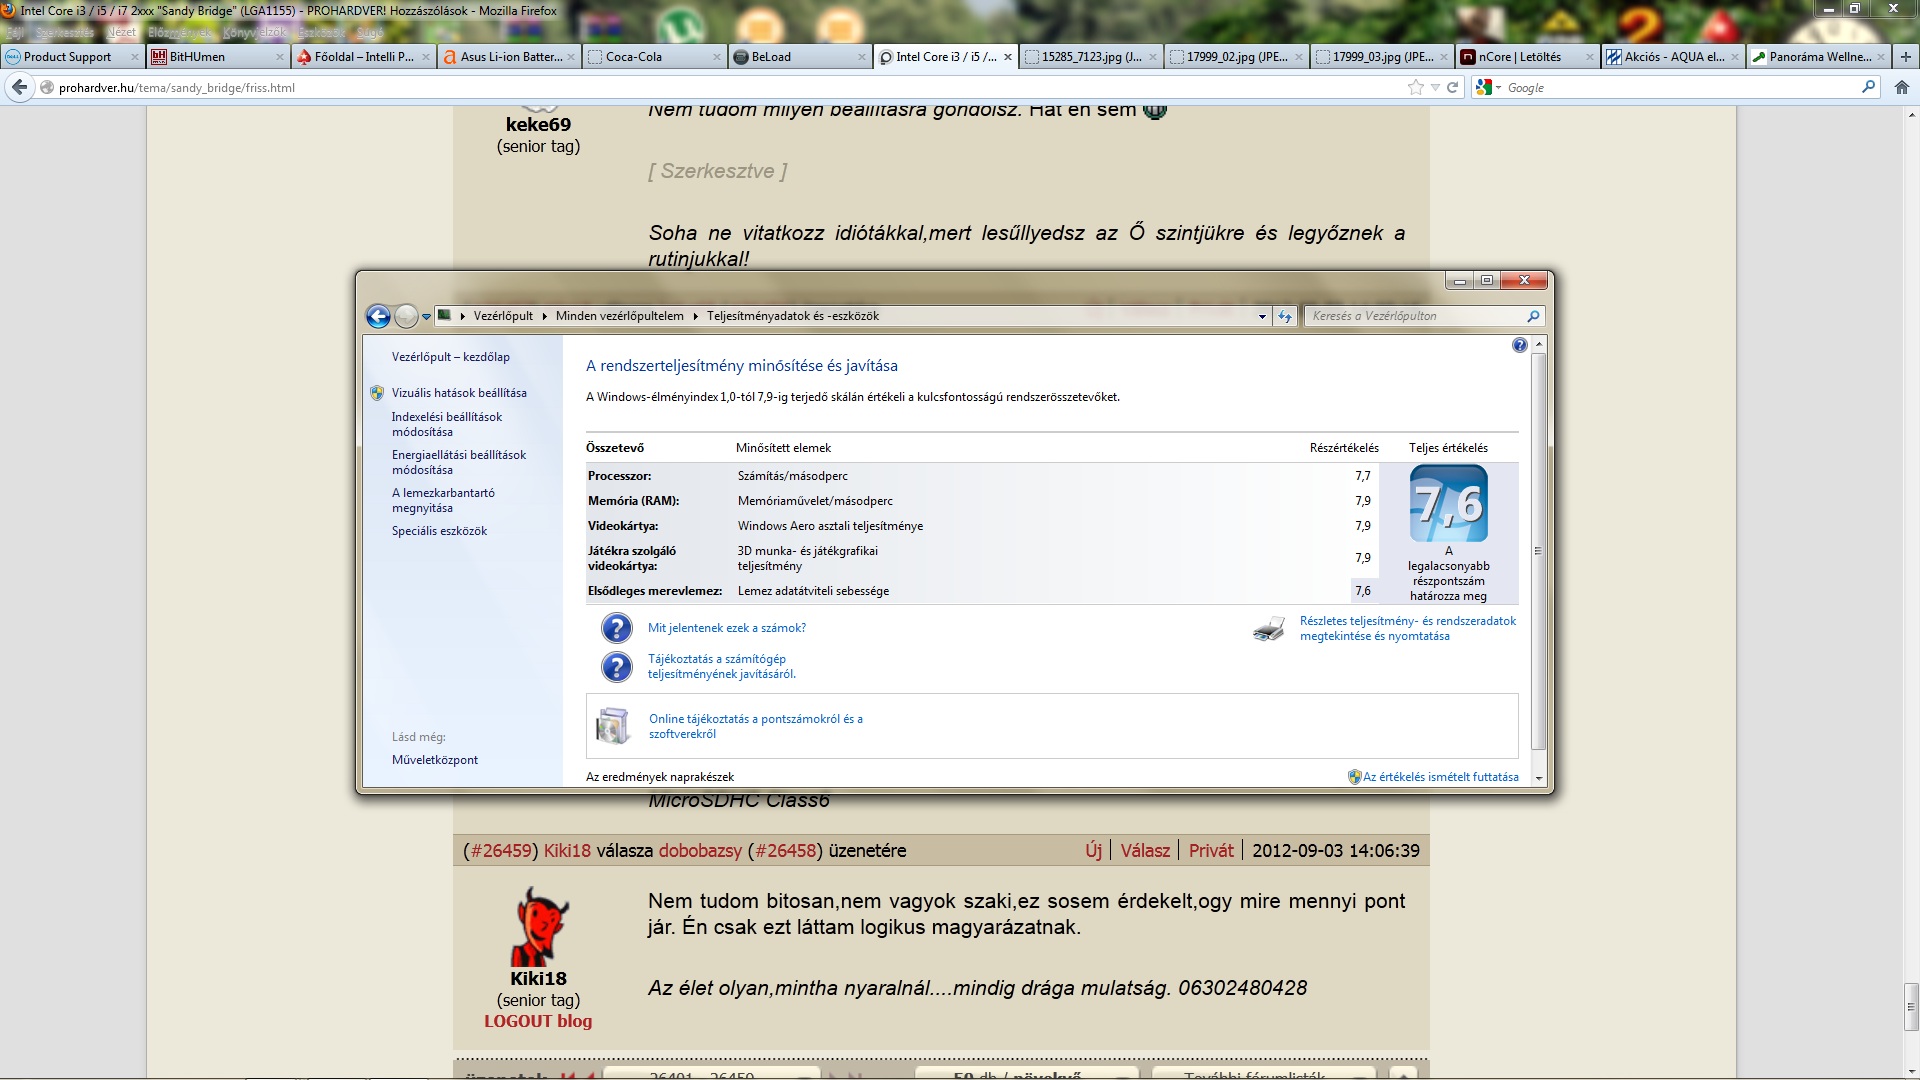The height and width of the screenshot is (1080, 1920).
Task: Open new tab with plus button
Action: [1905, 57]
